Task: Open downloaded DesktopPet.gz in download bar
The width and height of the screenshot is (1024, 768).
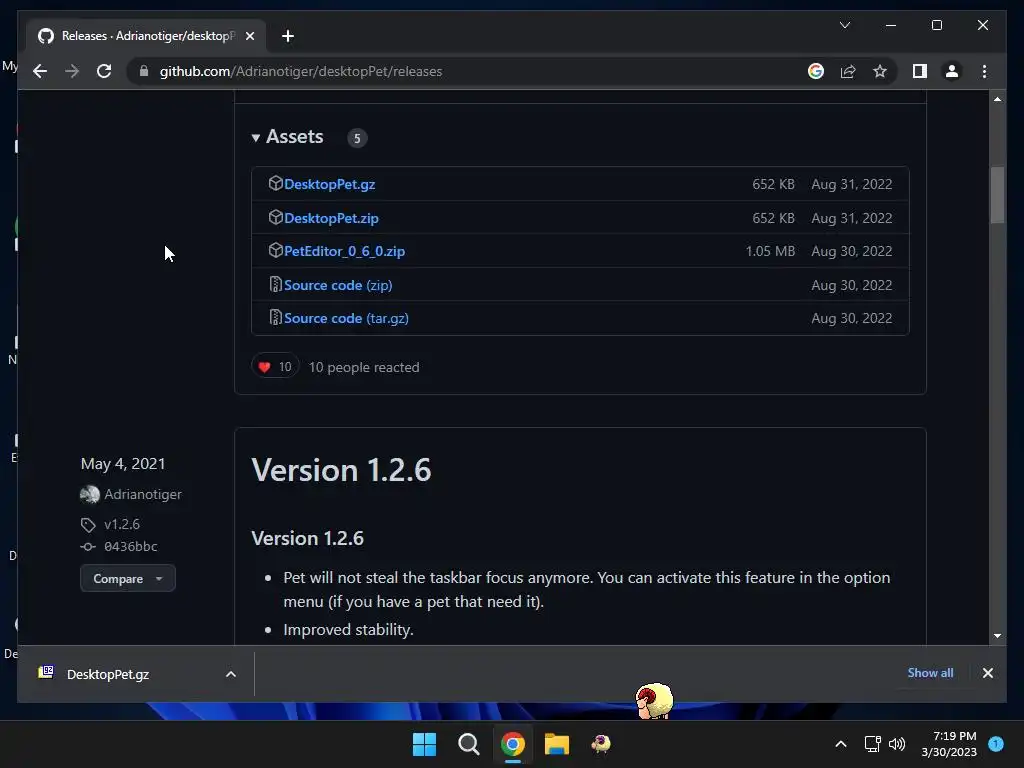Action: coord(108,674)
